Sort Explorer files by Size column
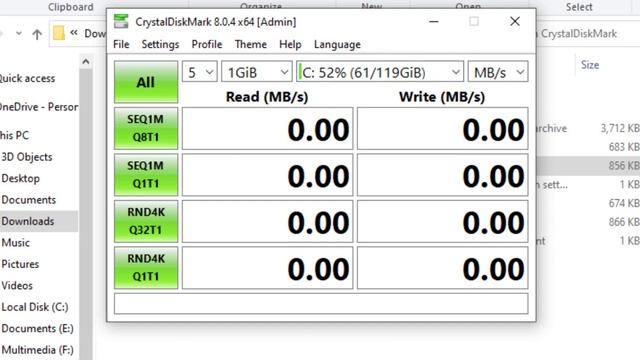 [590, 65]
